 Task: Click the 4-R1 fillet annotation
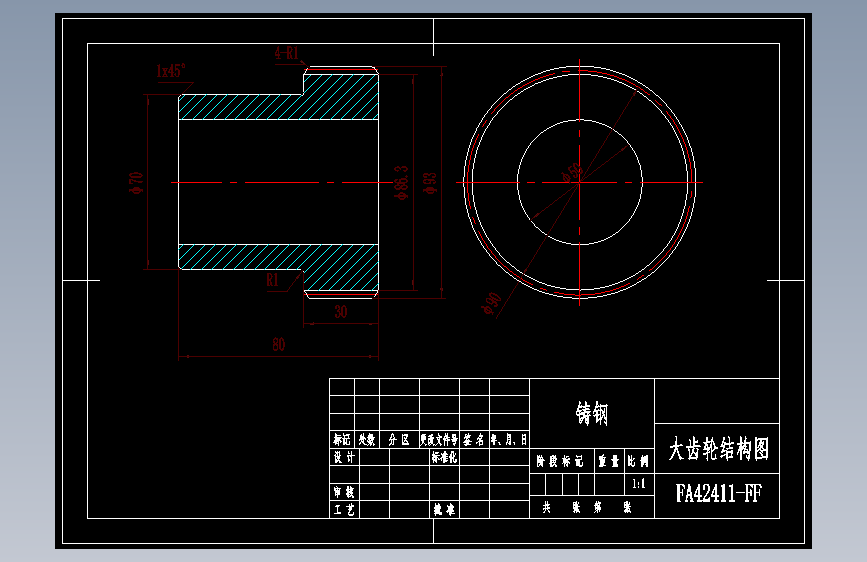[x=286, y=53]
